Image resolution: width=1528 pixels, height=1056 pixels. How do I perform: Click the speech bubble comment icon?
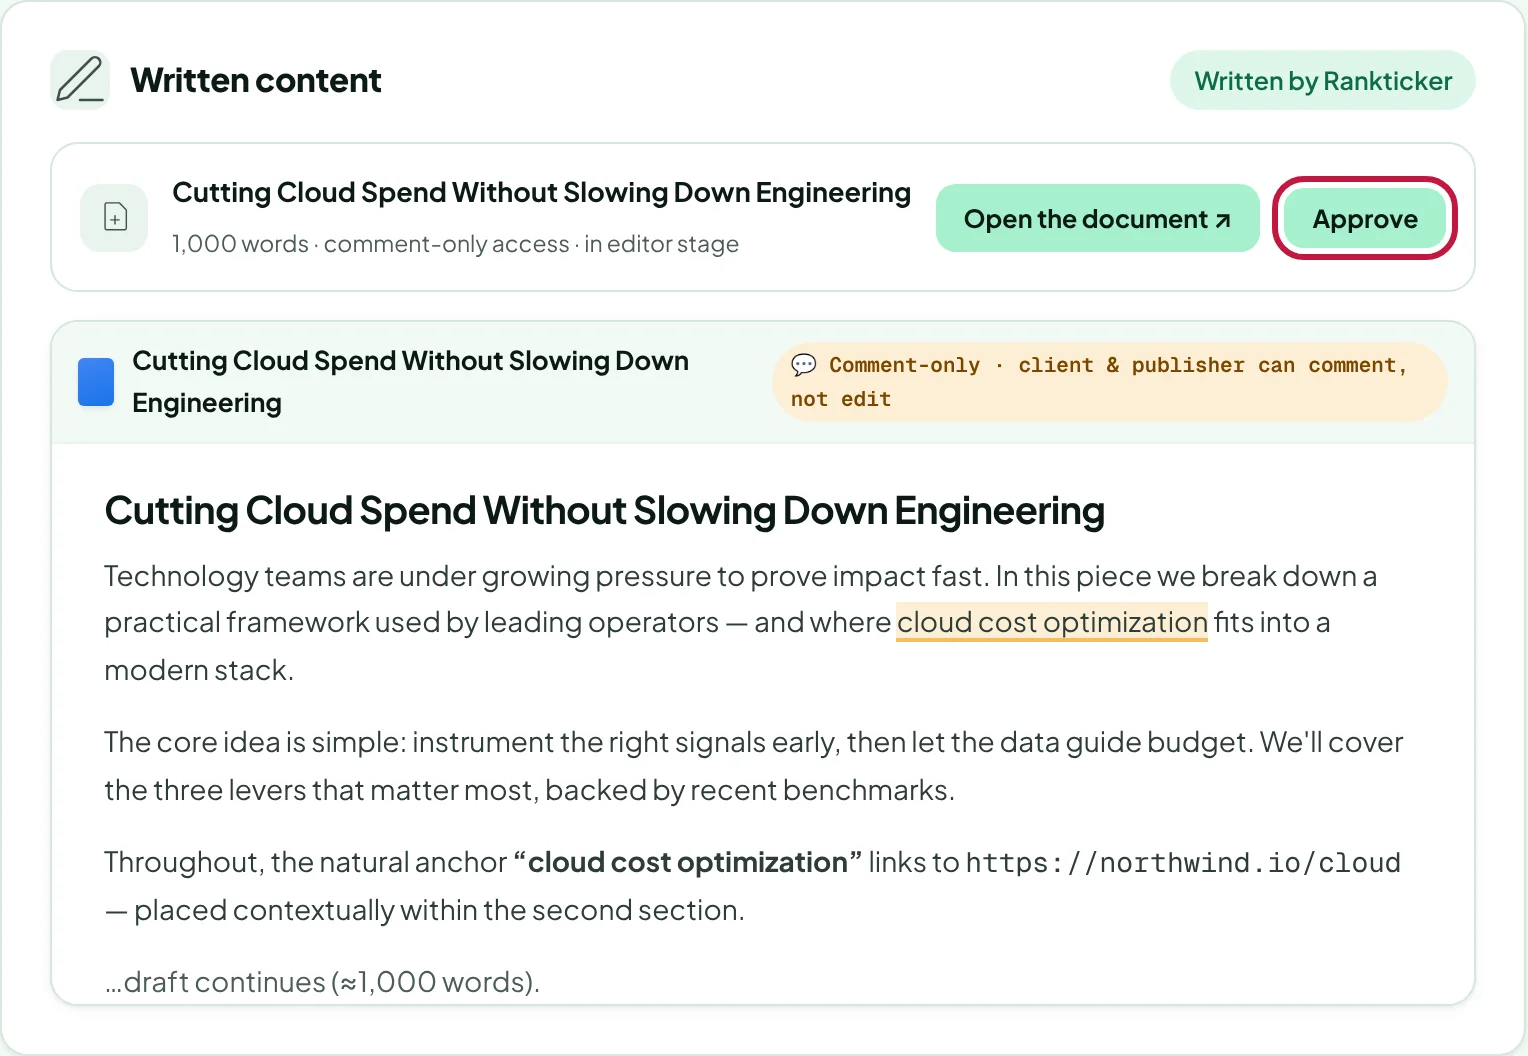(804, 365)
